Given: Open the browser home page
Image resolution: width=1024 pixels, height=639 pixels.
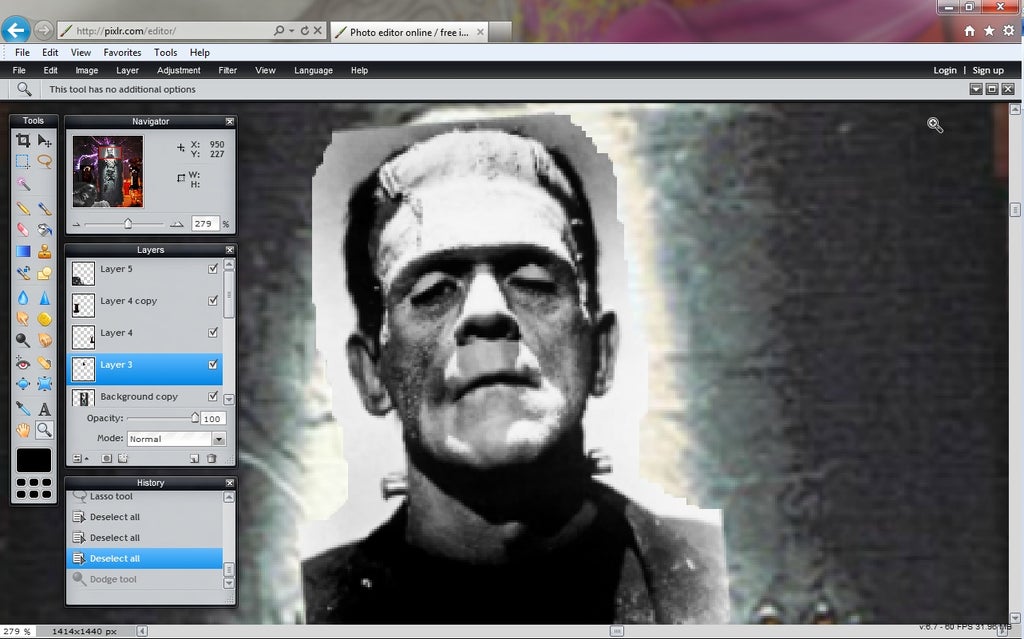Looking at the screenshot, I should 970,31.
